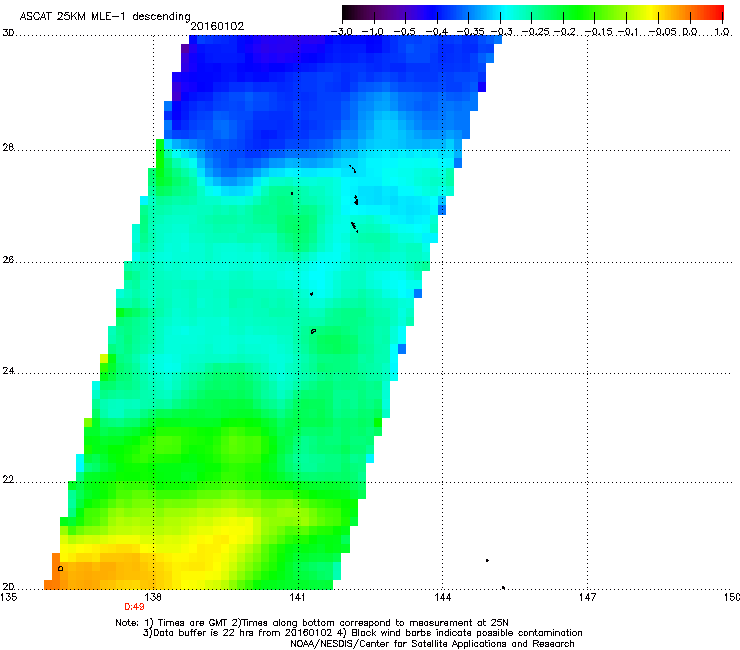Select the note line about Data buffer 22 hrs
The height and width of the screenshot is (650, 740).
click(362, 633)
